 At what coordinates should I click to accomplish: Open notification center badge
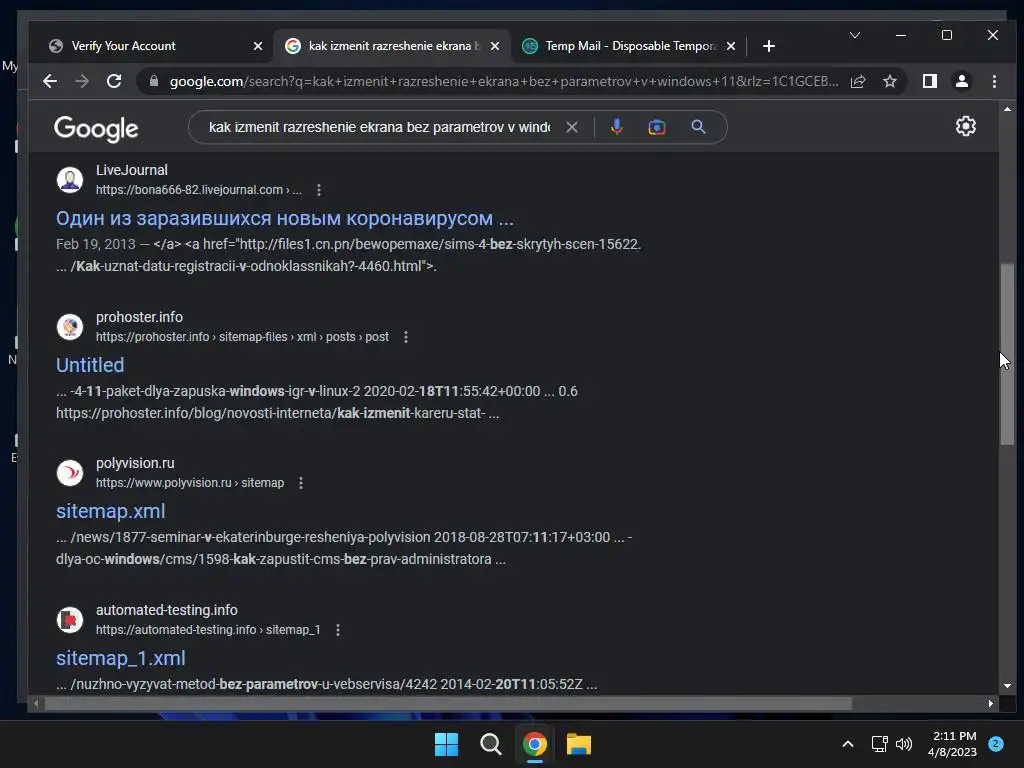pos(996,744)
